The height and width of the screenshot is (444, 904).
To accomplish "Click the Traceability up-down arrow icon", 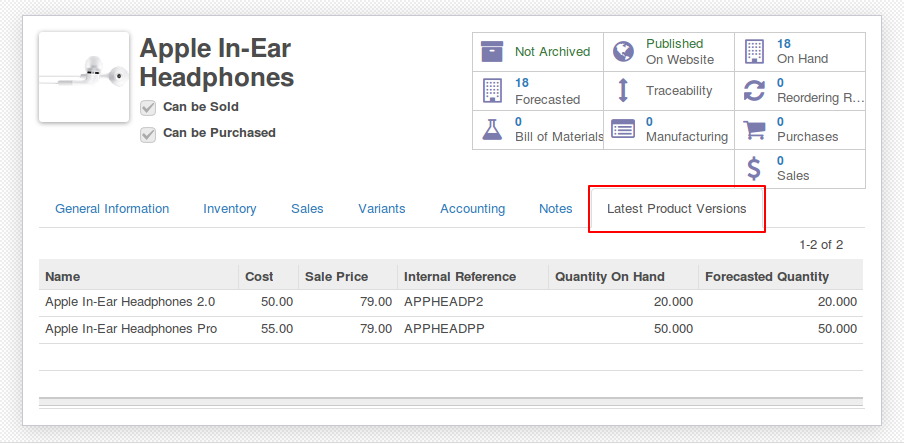I will click(623, 91).
